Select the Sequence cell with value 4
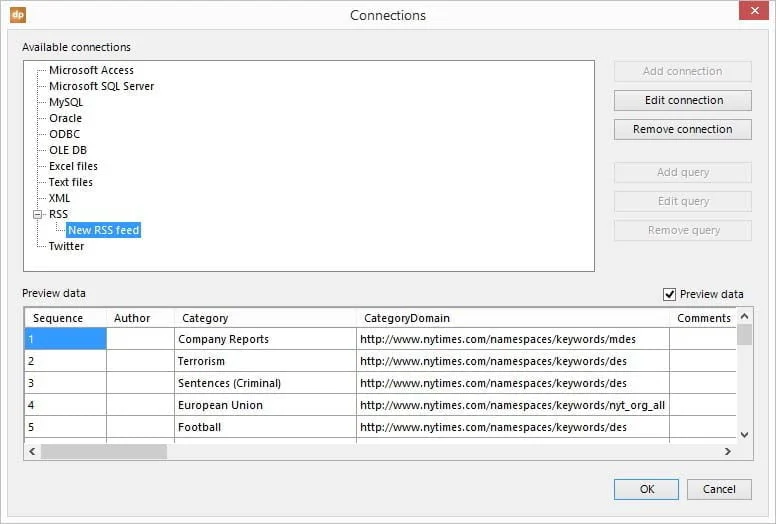The width and height of the screenshot is (776, 524). [x=65, y=405]
